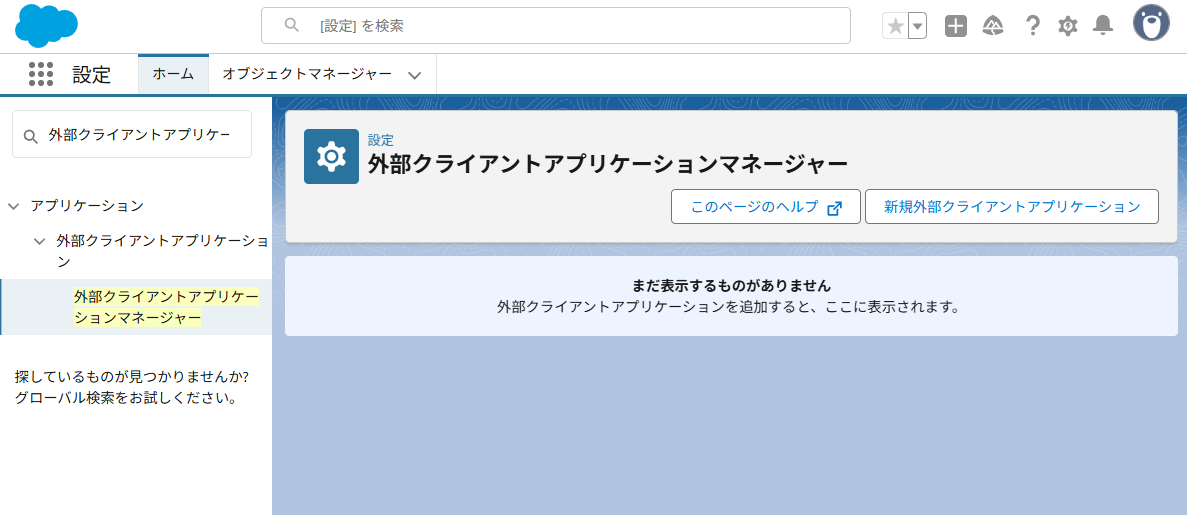
Task: Click the favorites star icon
Action: pyautogui.click(x=896, y=27)
